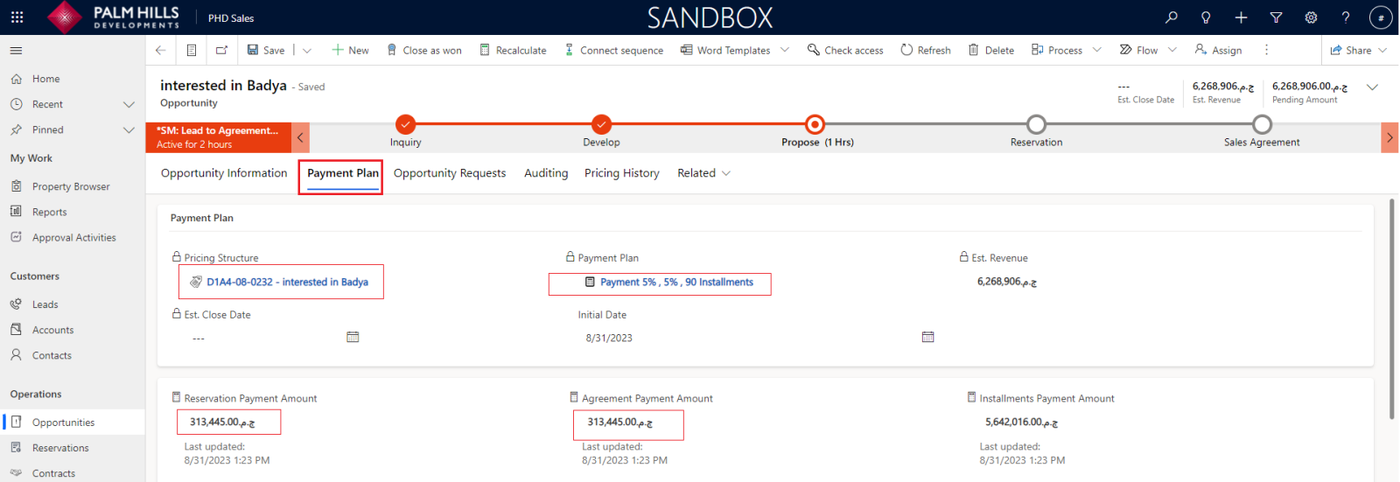Open the Flow command

click(1138, 50)
